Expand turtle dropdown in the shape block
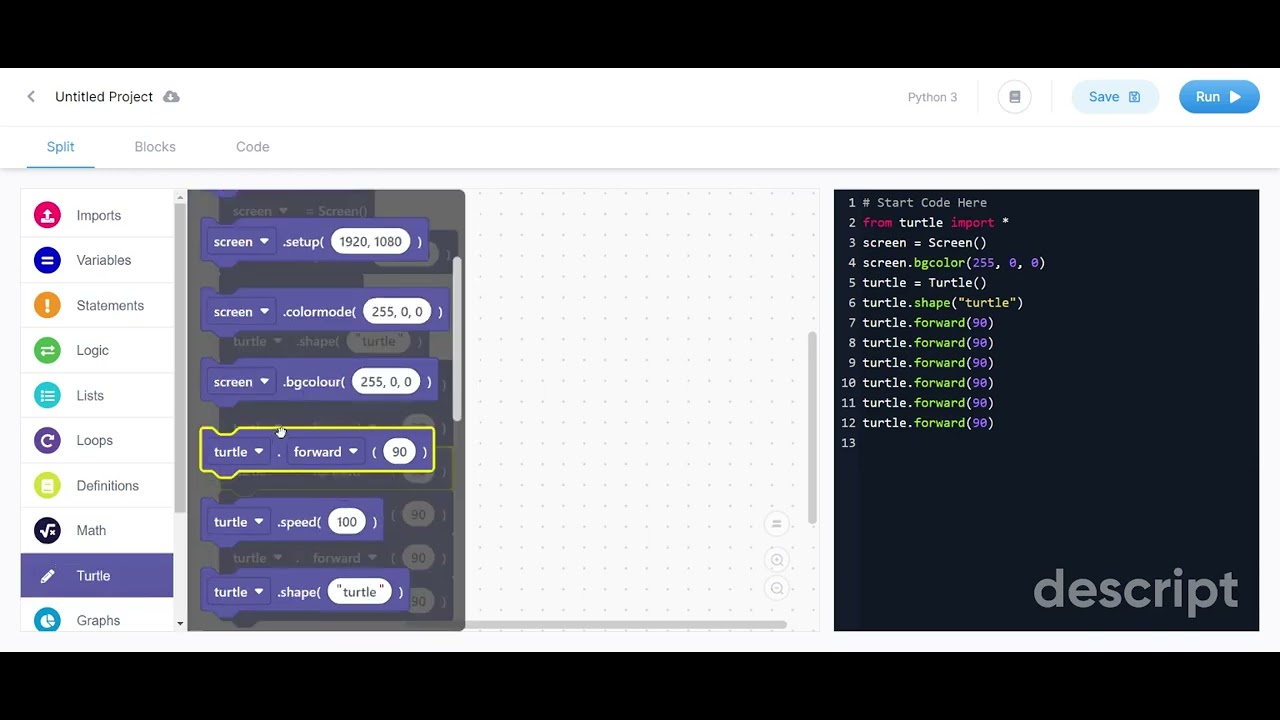The image size is (1280, 720). click(x=239, y=592)
